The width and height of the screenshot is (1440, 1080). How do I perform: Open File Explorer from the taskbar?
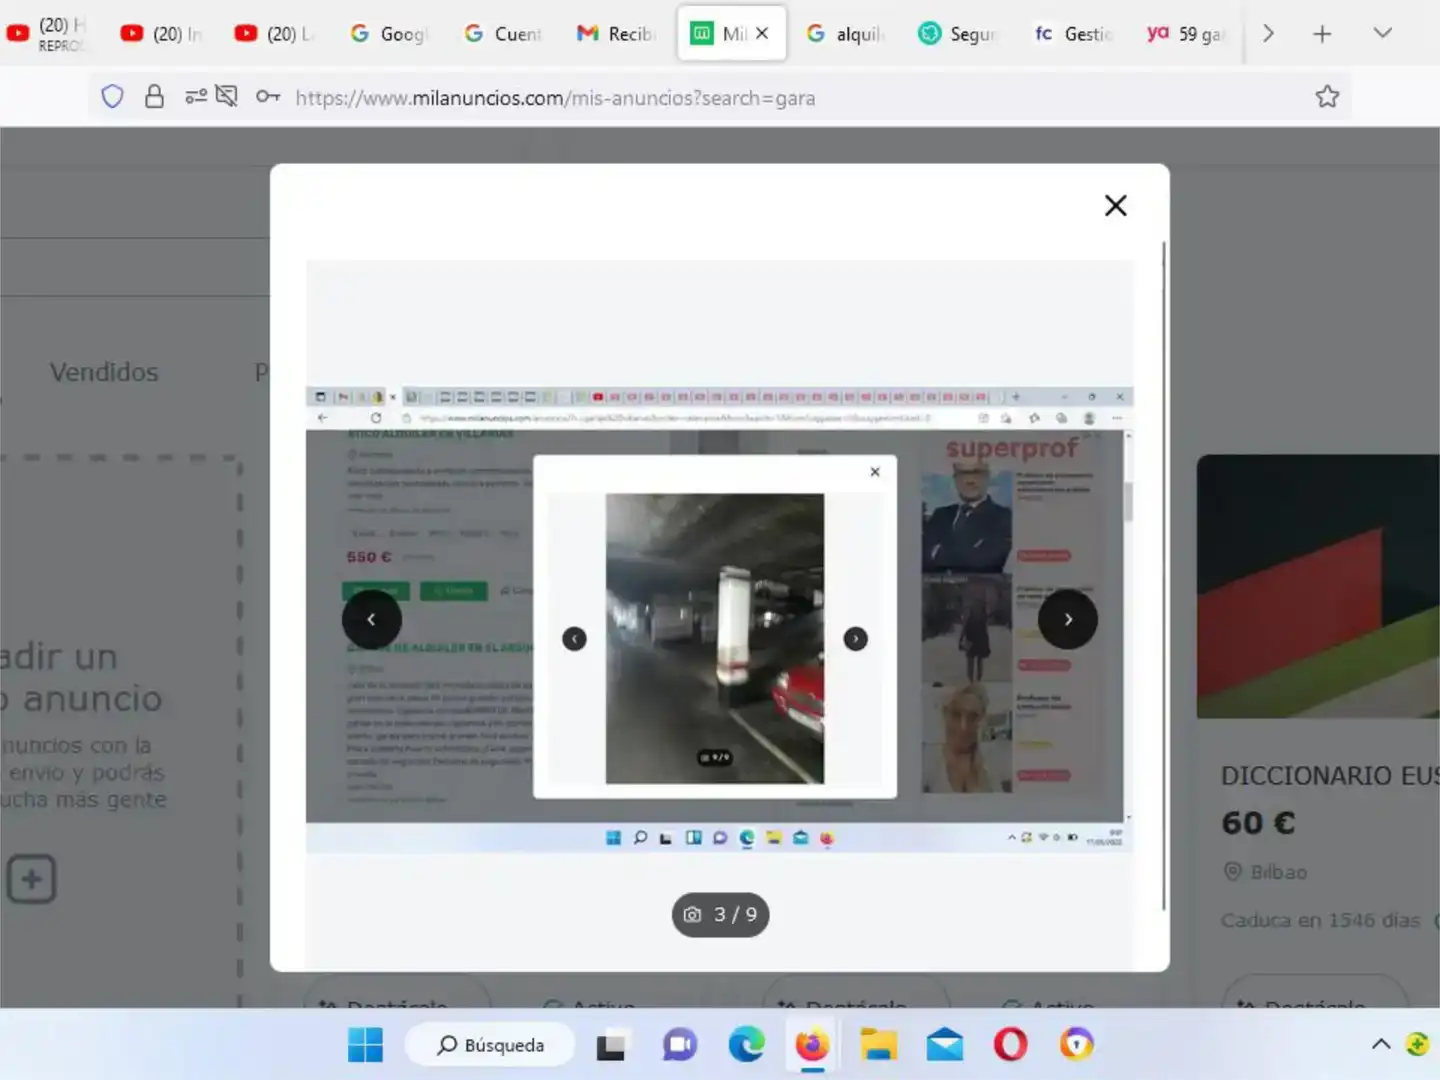pyautogui.click(x=878, y=1045)
